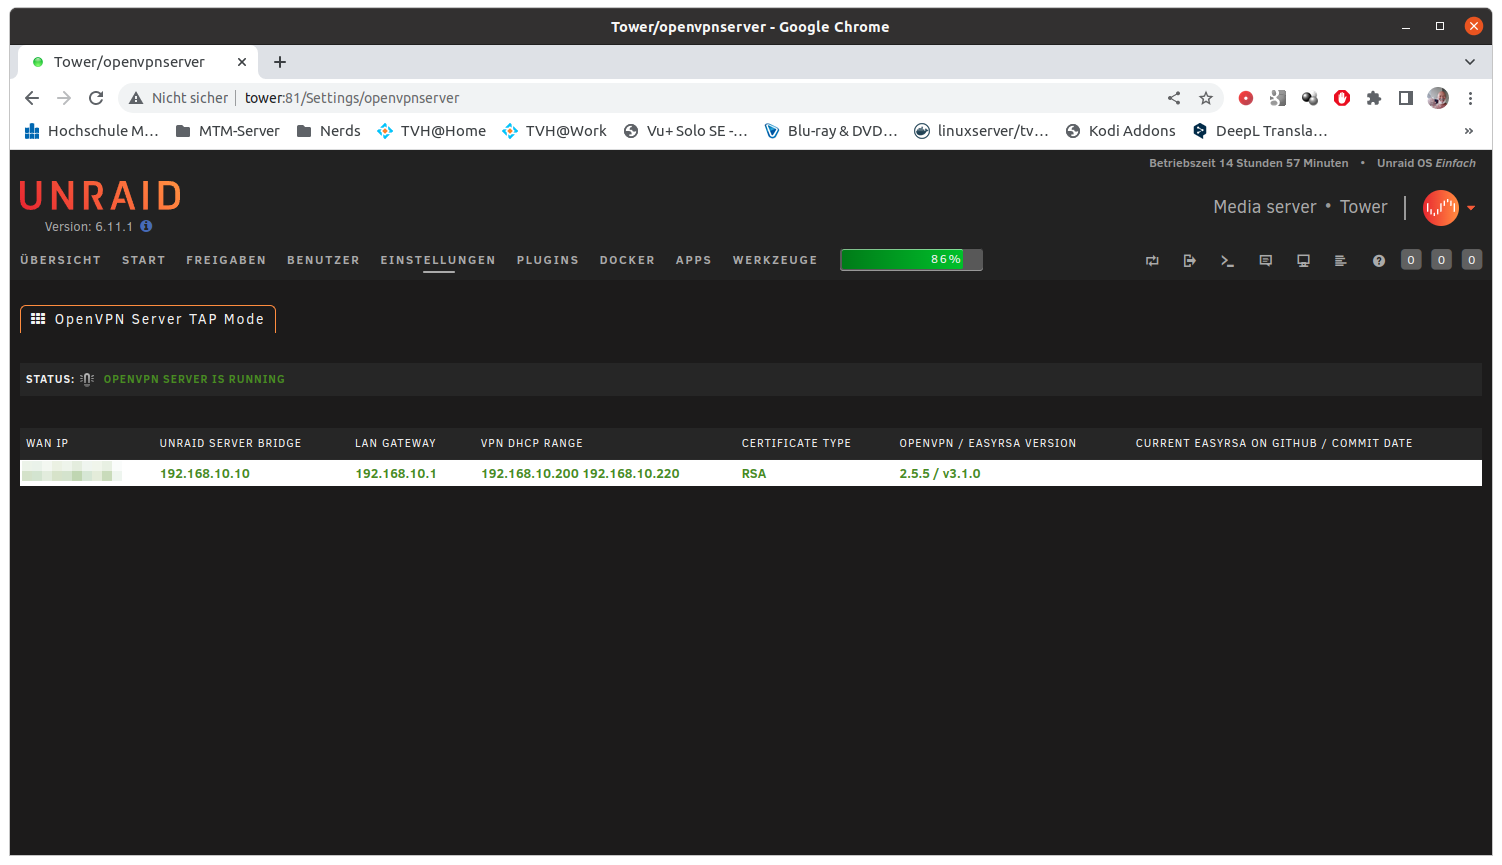
Task: Click the Chrome profile picture
Action: coord(1438,98)
